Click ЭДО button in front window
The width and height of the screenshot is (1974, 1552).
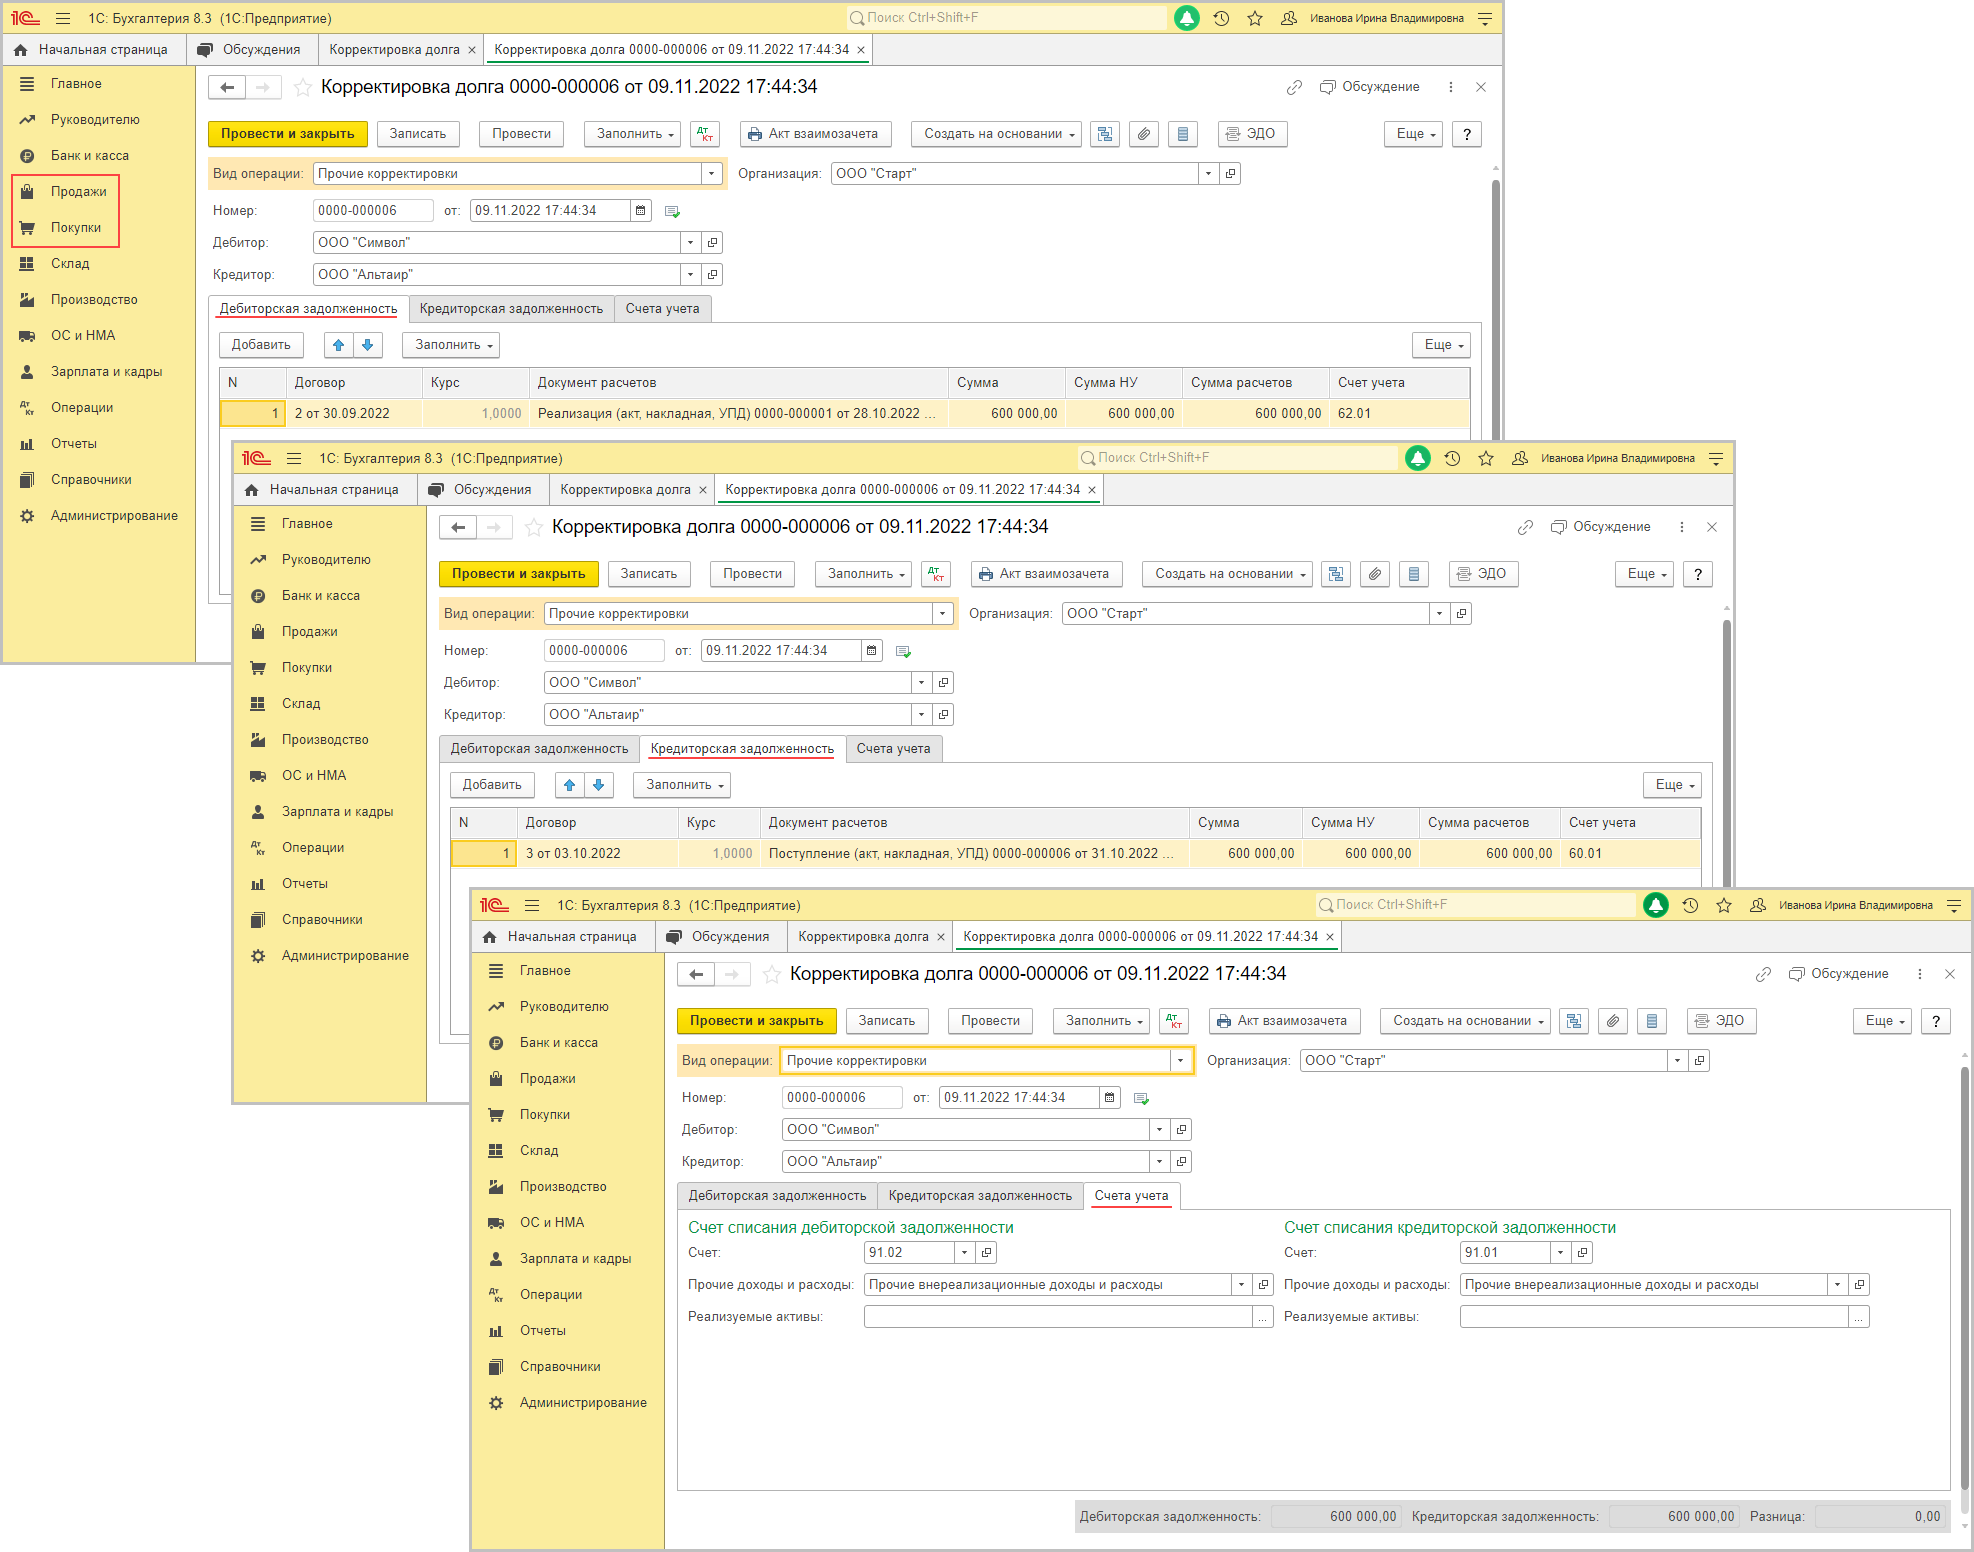[1721, 1021]
